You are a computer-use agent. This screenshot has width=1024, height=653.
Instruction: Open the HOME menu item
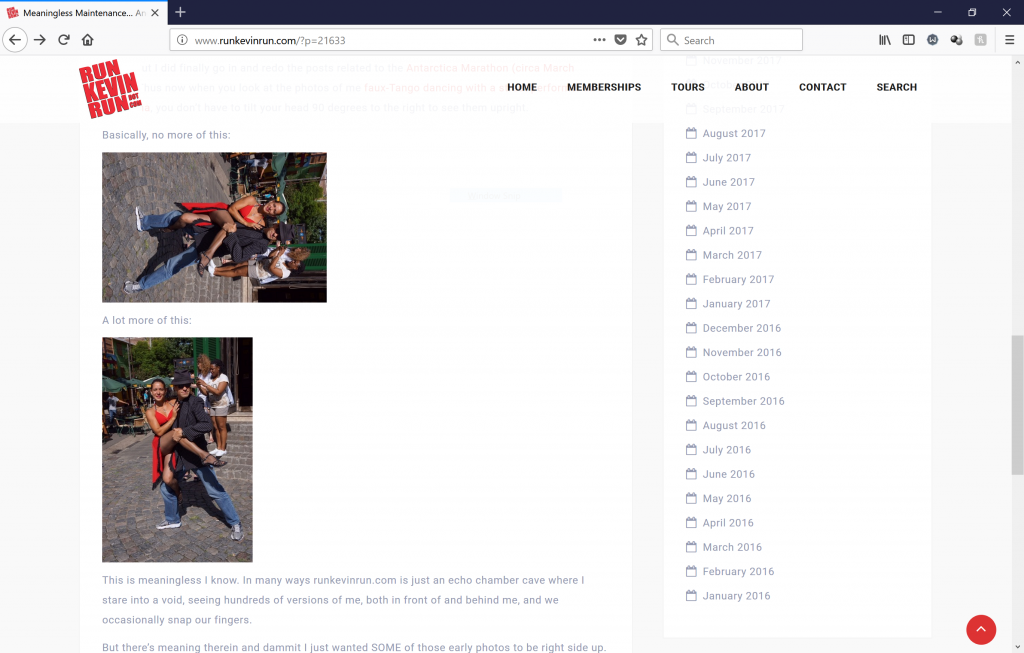point(522,87)
